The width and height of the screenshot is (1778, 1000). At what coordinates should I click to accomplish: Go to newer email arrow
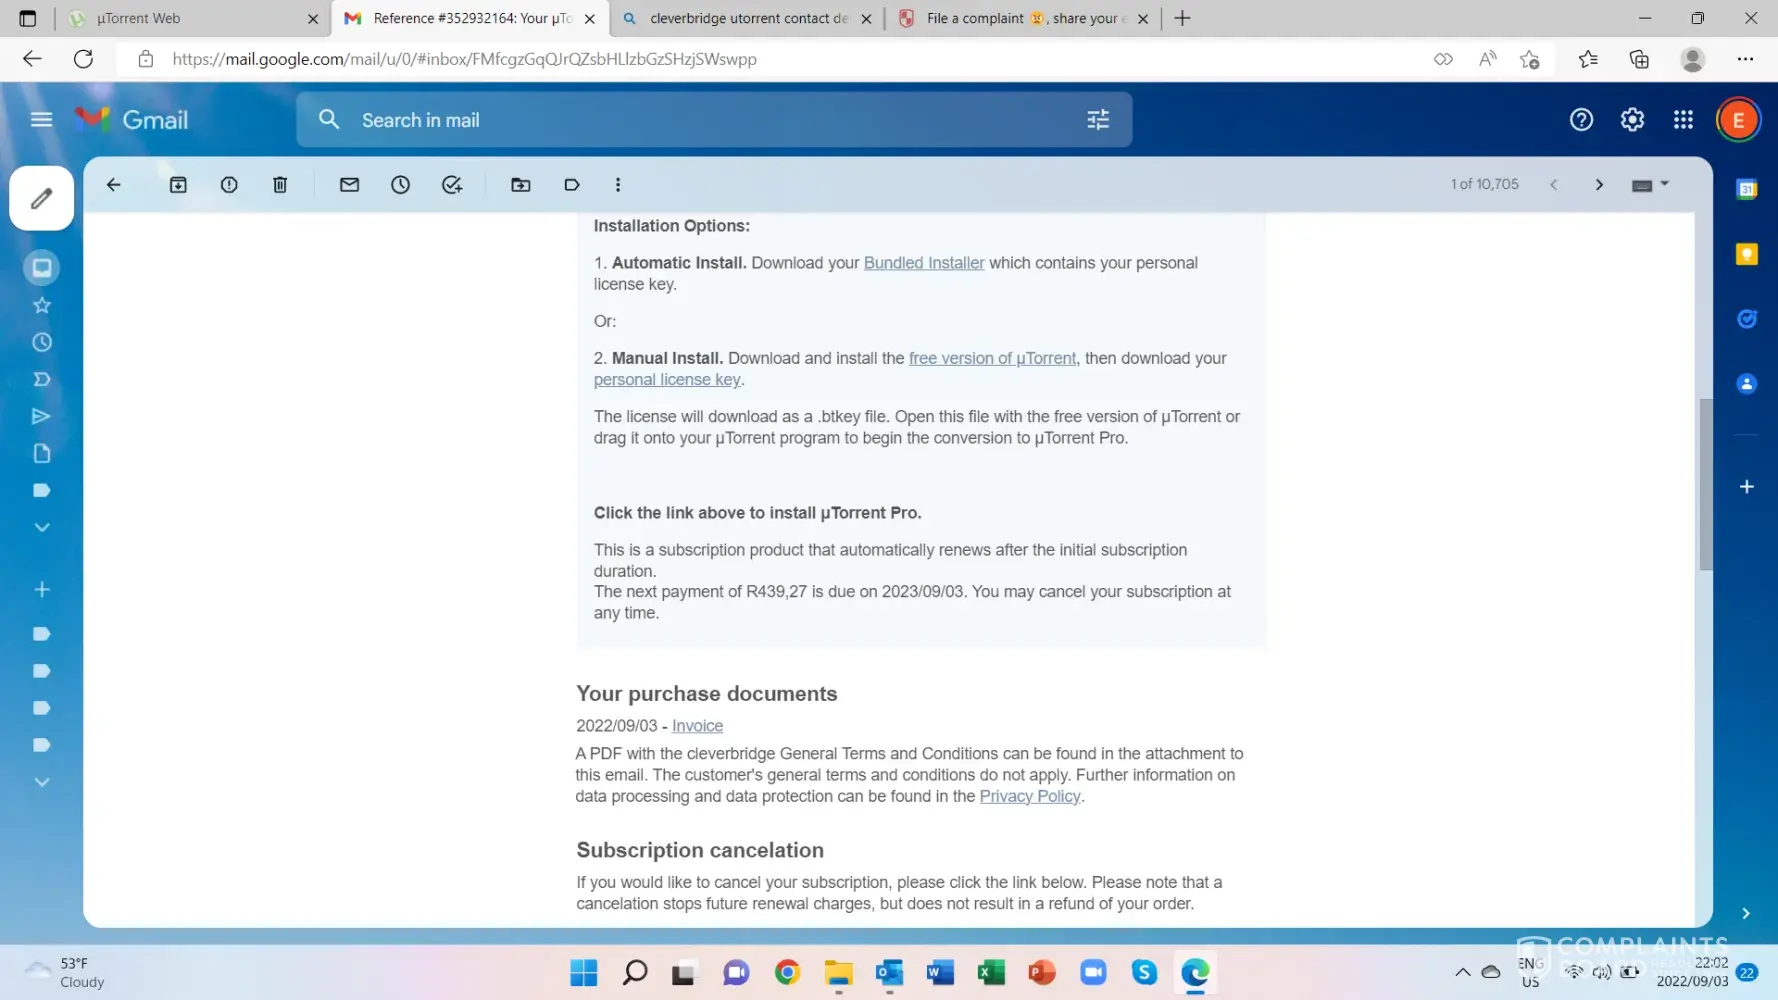coord(1553,185)
